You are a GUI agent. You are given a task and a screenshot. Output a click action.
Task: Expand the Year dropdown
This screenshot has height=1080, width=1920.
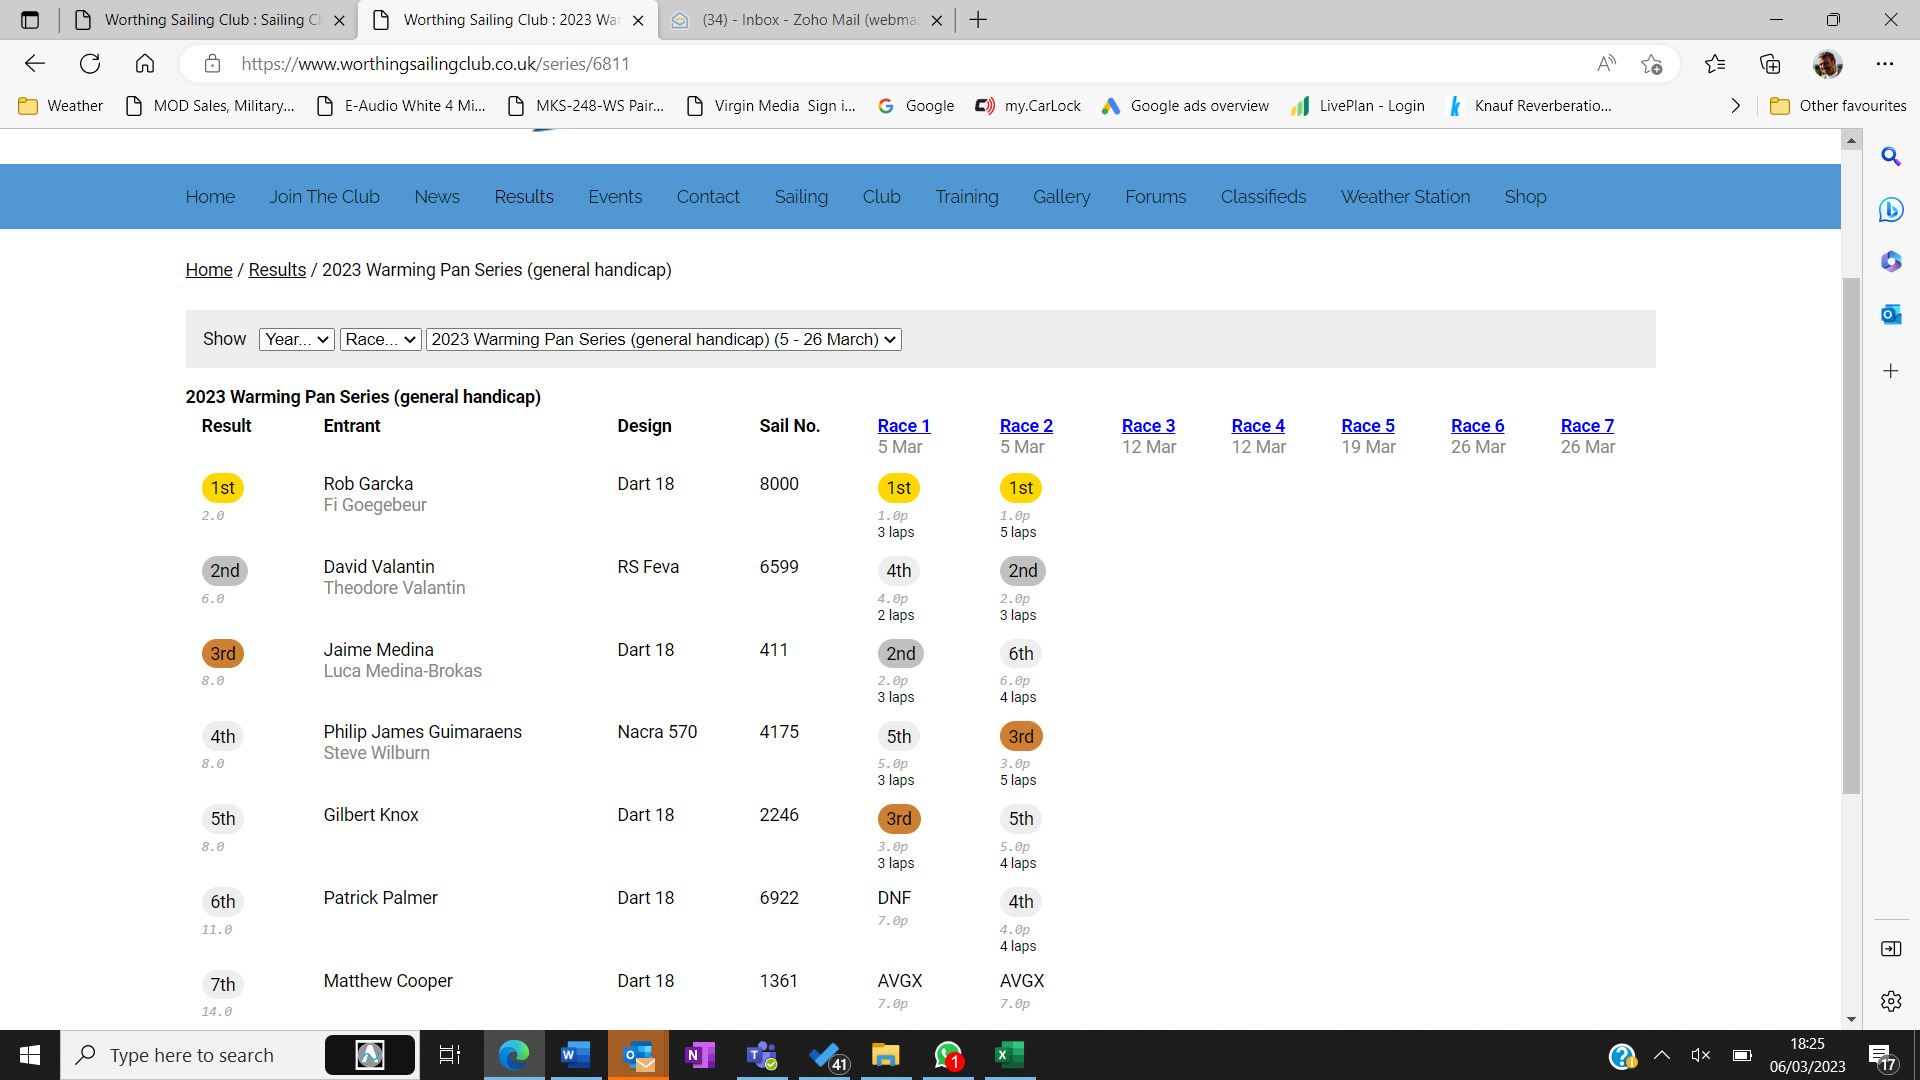[296, 340]
